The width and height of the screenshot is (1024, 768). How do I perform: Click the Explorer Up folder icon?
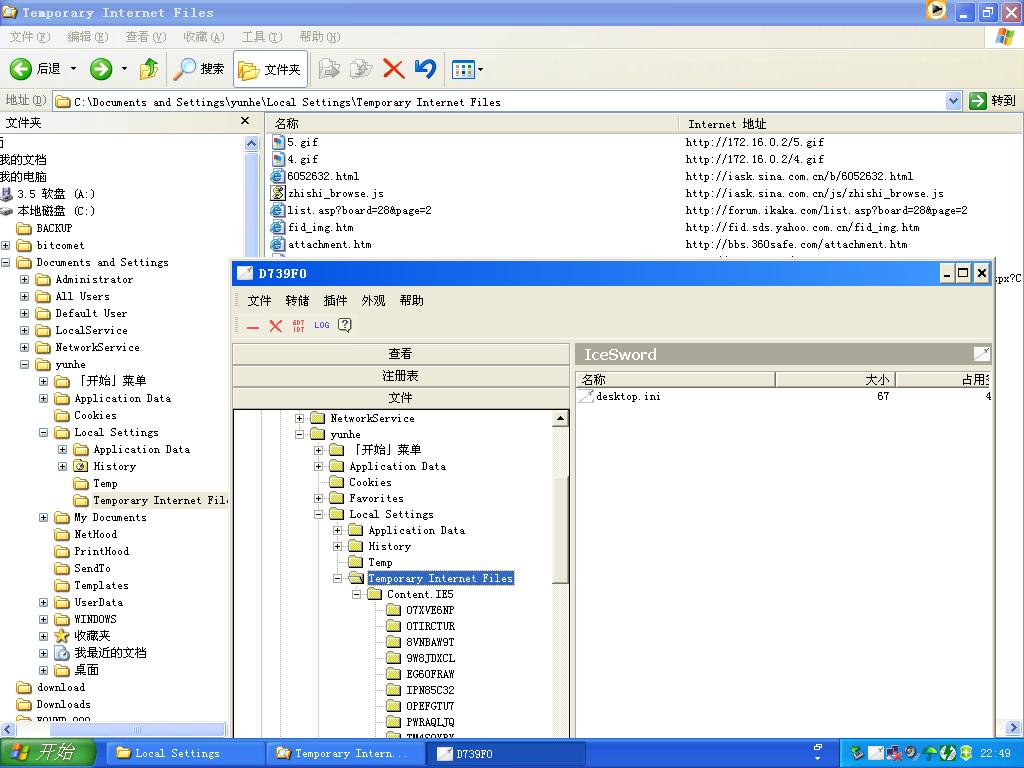[149, 69]
